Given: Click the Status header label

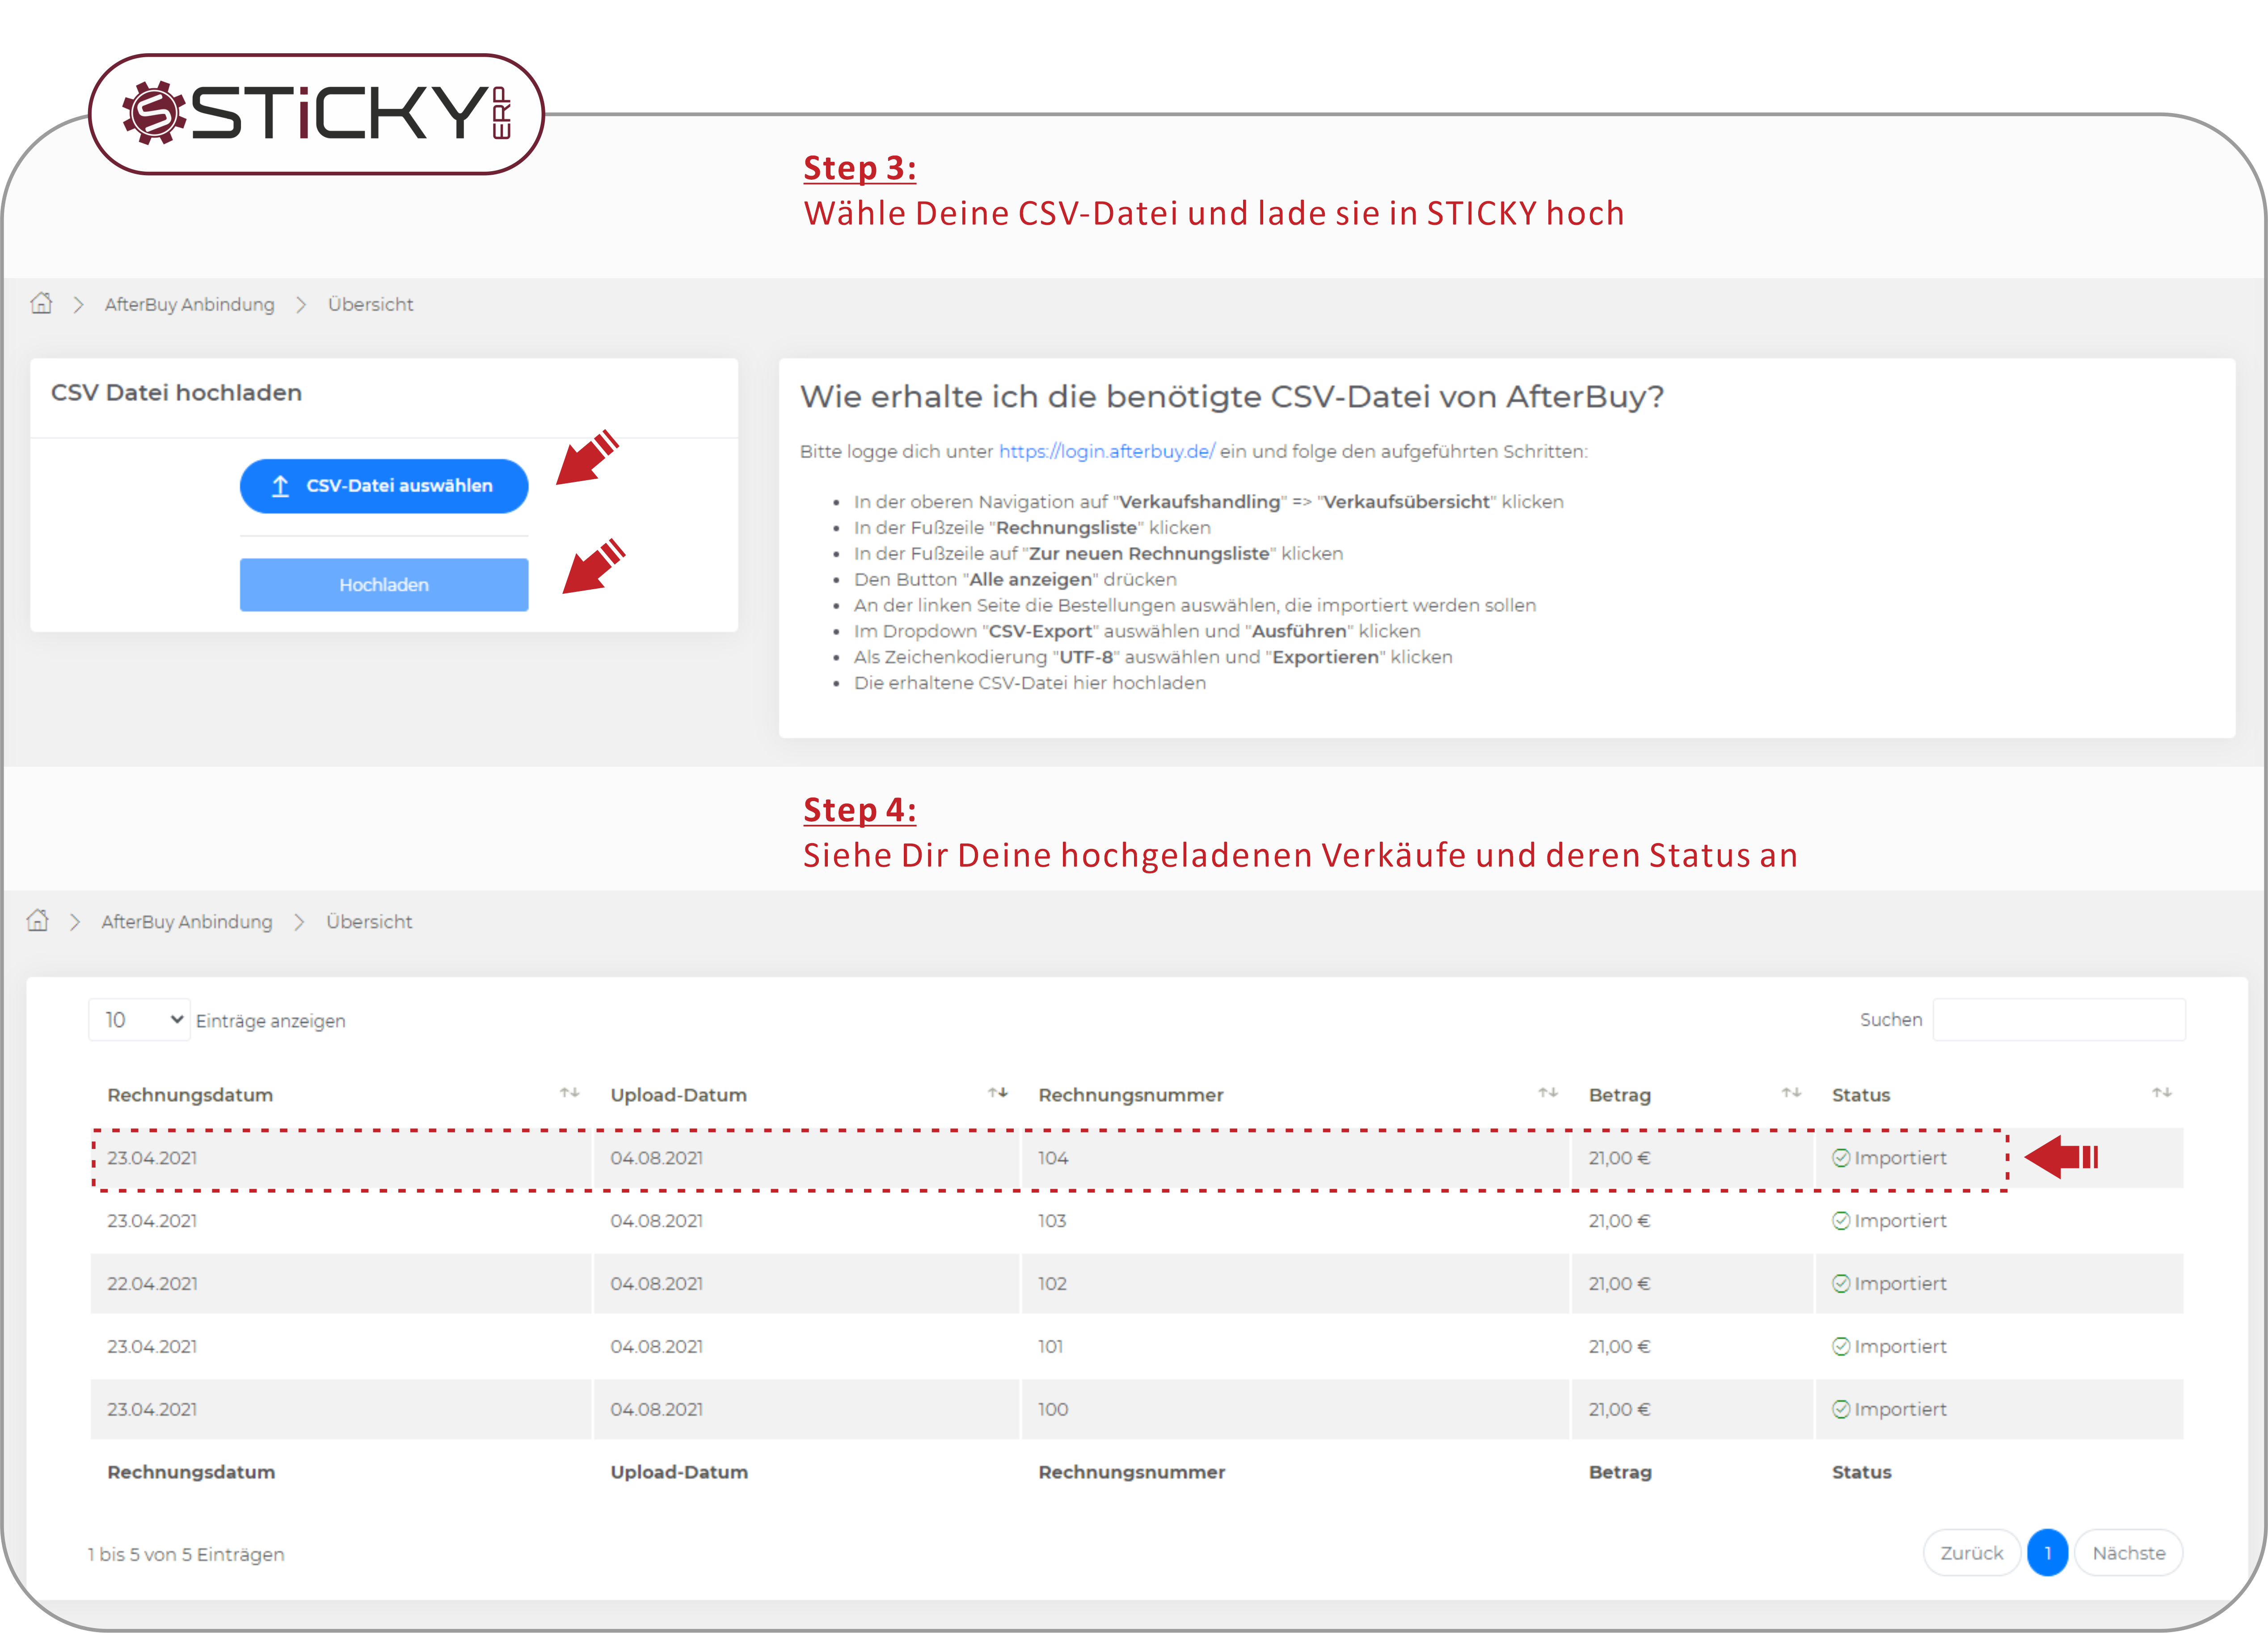Looking at the screenshot, I should click(x=1861, y=1095).
